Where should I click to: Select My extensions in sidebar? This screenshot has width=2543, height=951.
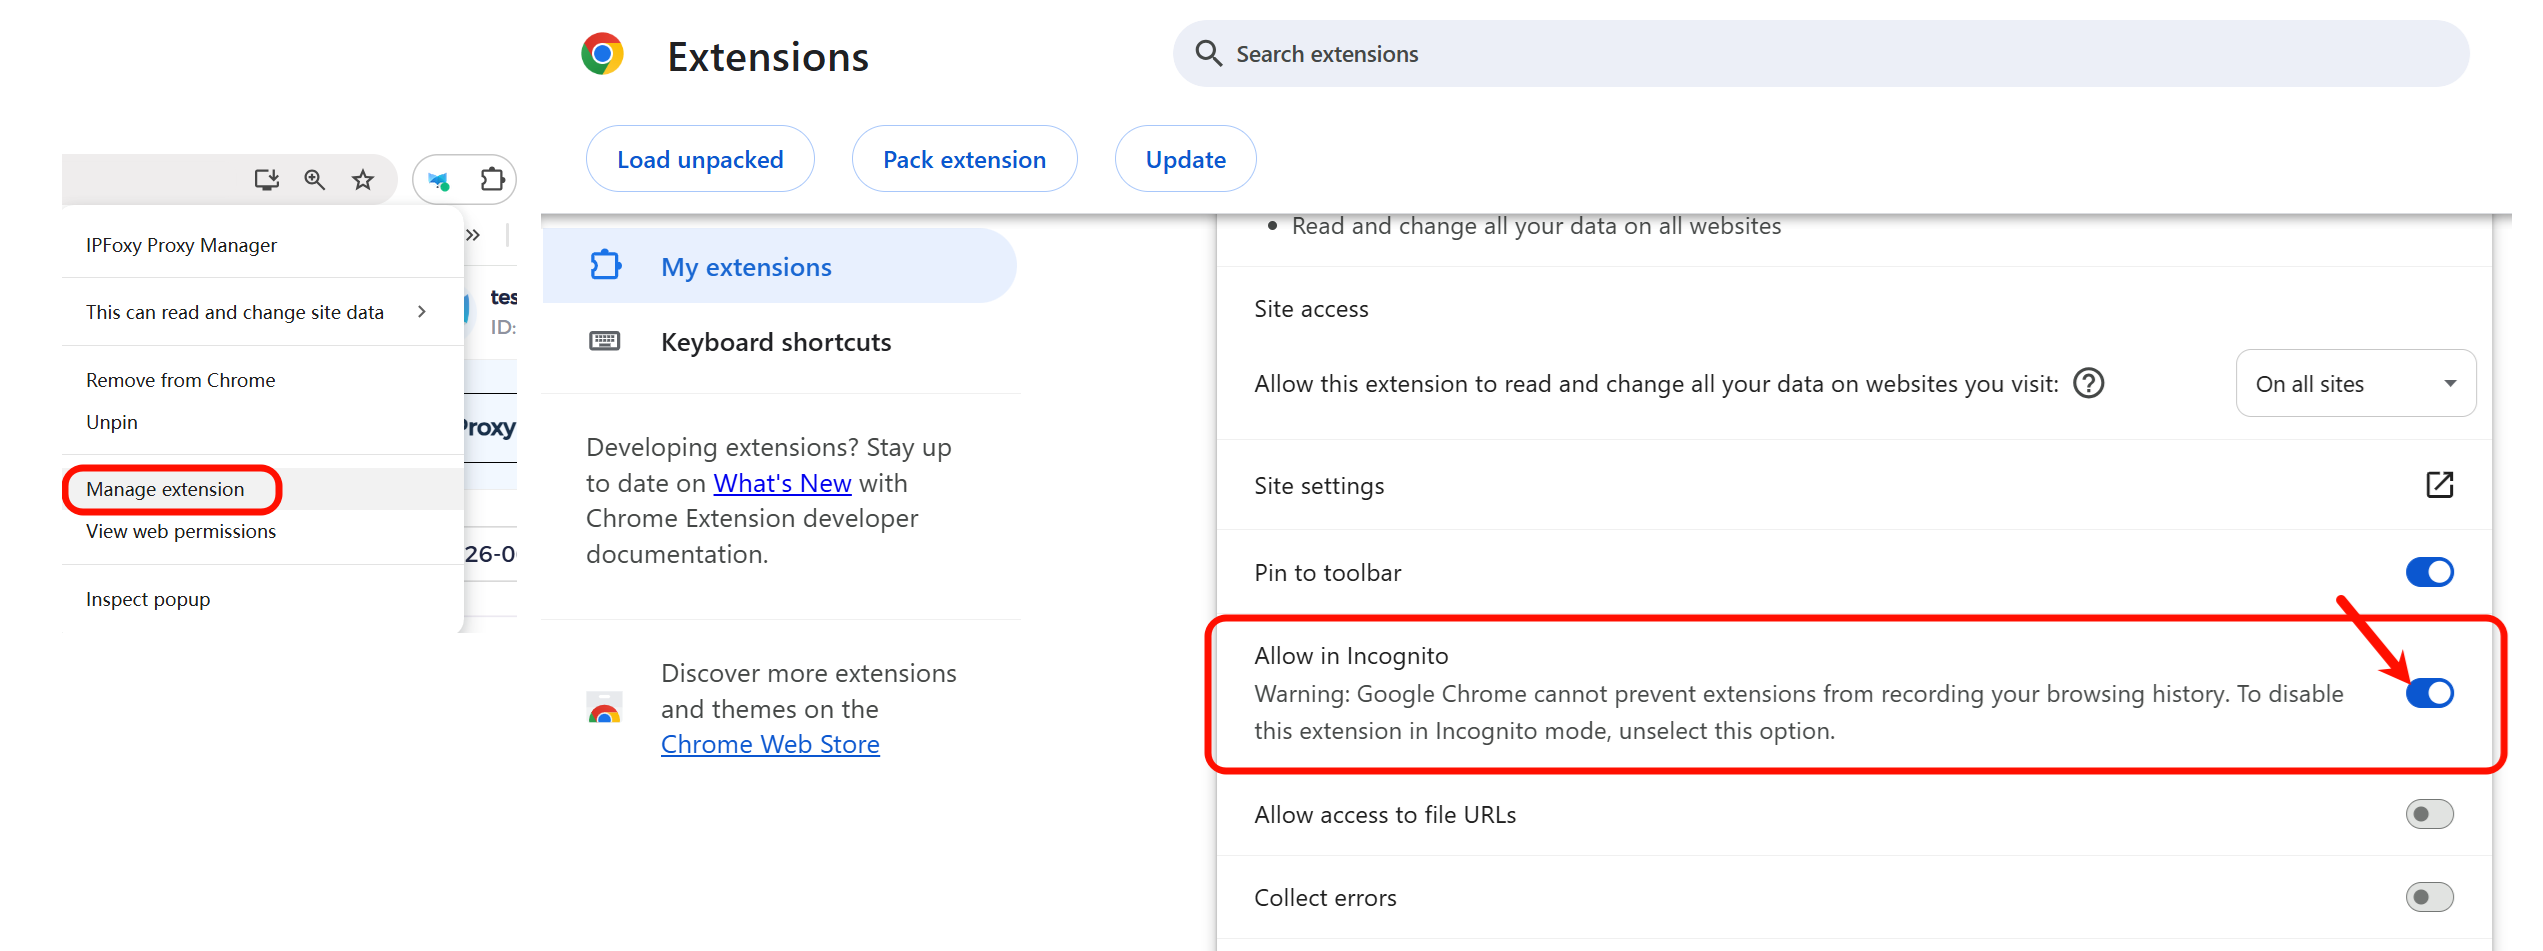(779, 266)
